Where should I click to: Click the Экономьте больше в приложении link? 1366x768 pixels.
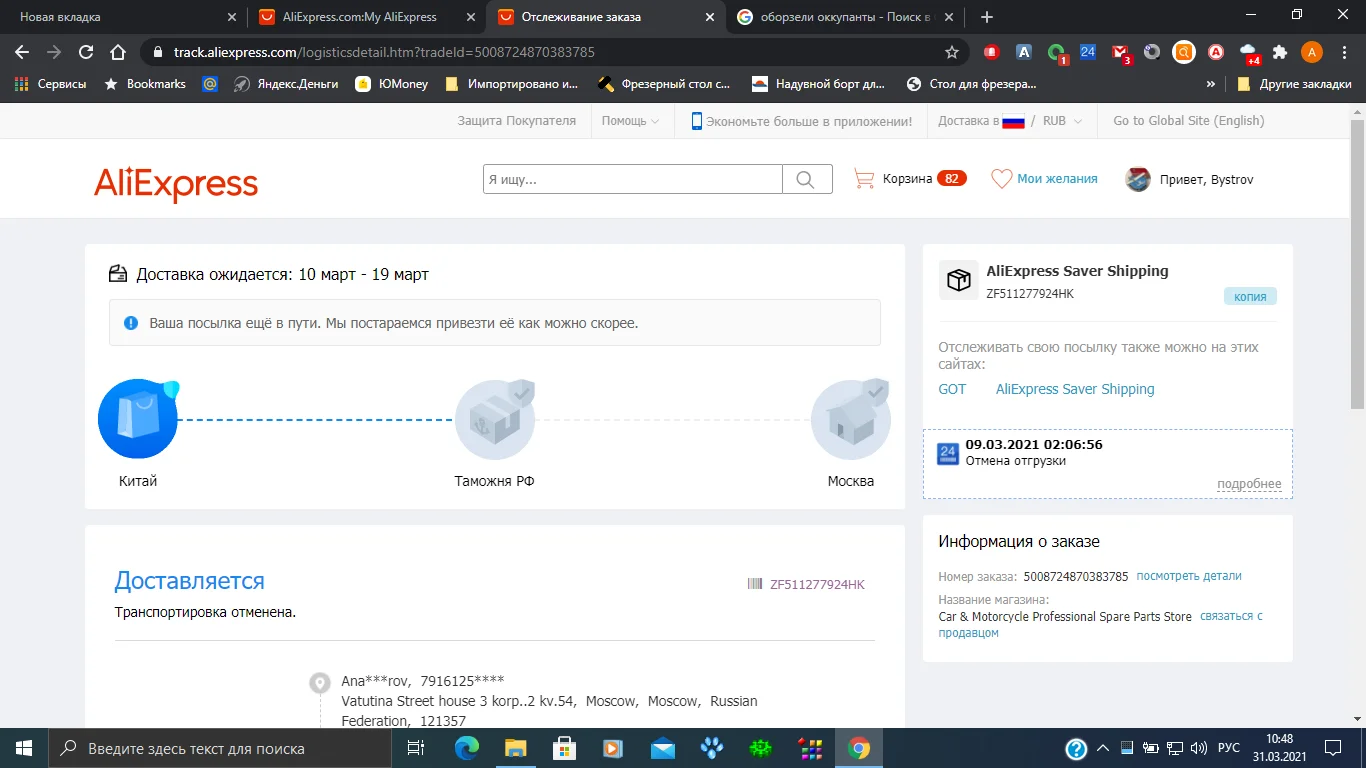pos(801,121)
